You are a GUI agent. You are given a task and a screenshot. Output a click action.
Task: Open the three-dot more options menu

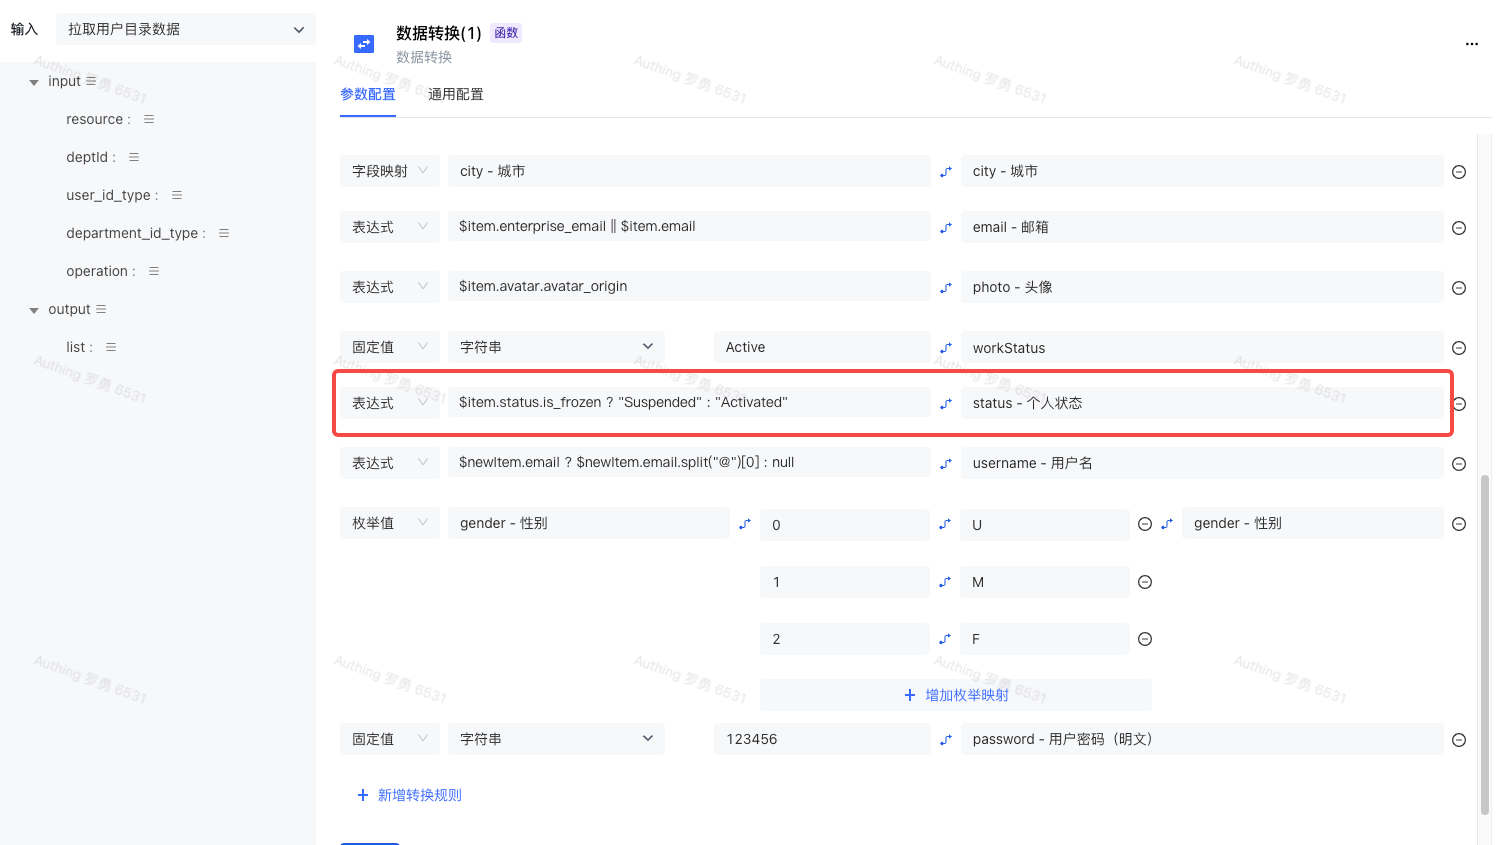[x=1471, y=44]
